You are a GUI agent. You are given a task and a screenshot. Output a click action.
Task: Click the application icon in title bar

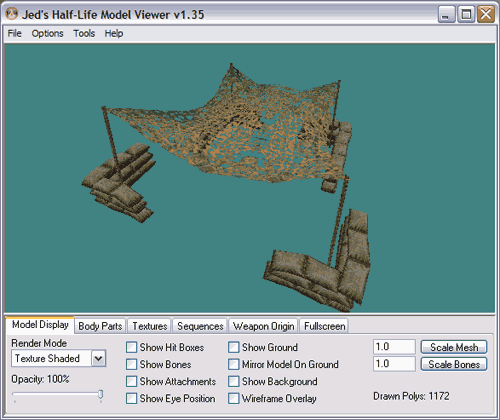click(x=12, y=14)
